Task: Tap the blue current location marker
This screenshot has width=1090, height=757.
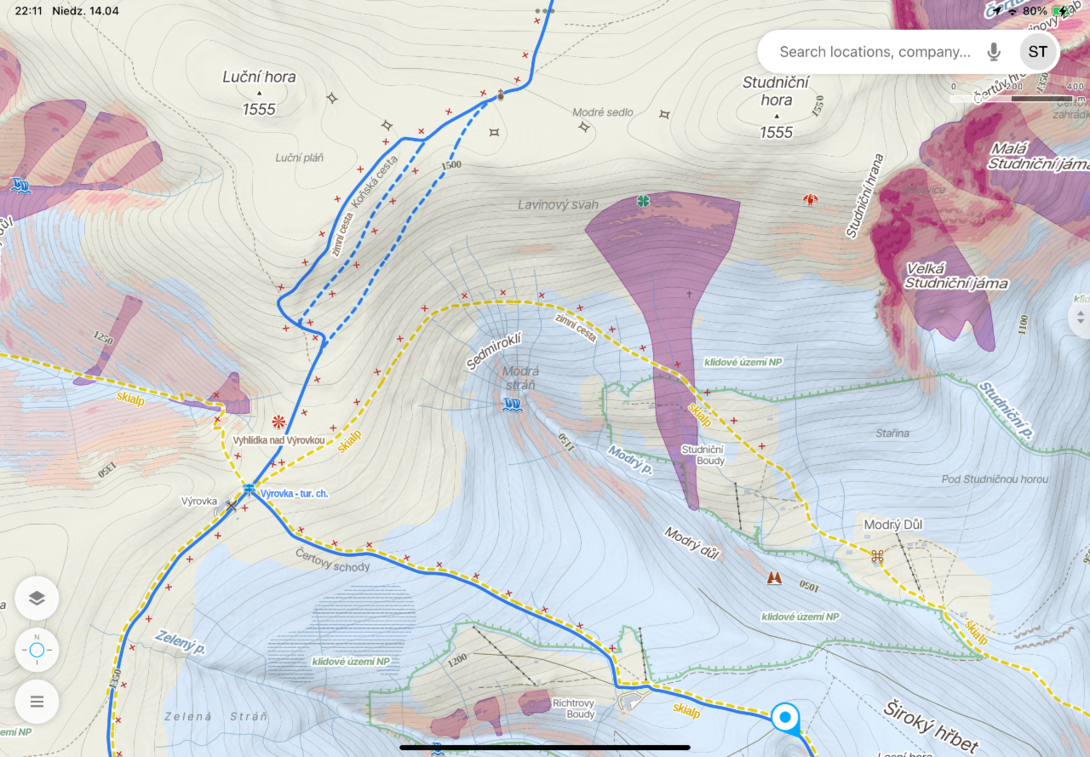Action: pos(786,717)
